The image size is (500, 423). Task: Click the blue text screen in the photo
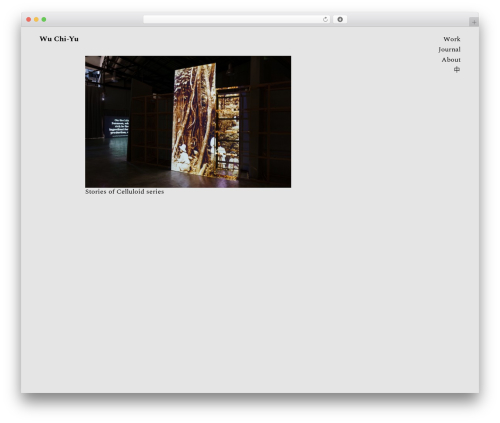tap(117, 127)
